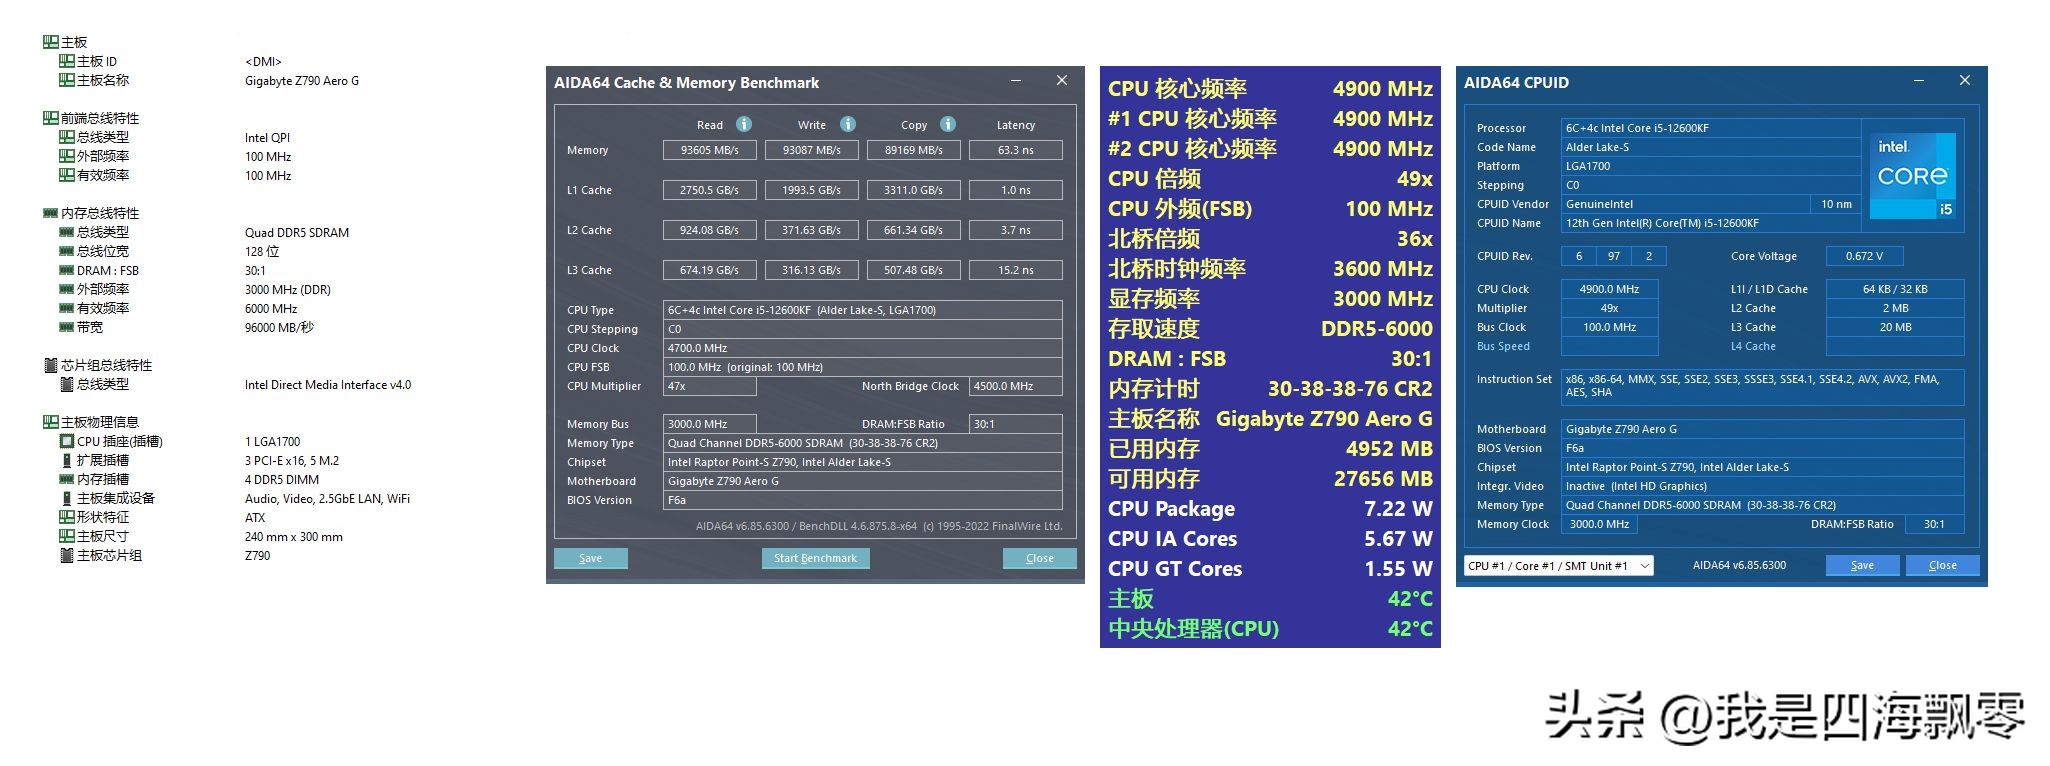Click Memory Read value 93605 MB/s
2050x766 pixels.
[x=710, y=150]
